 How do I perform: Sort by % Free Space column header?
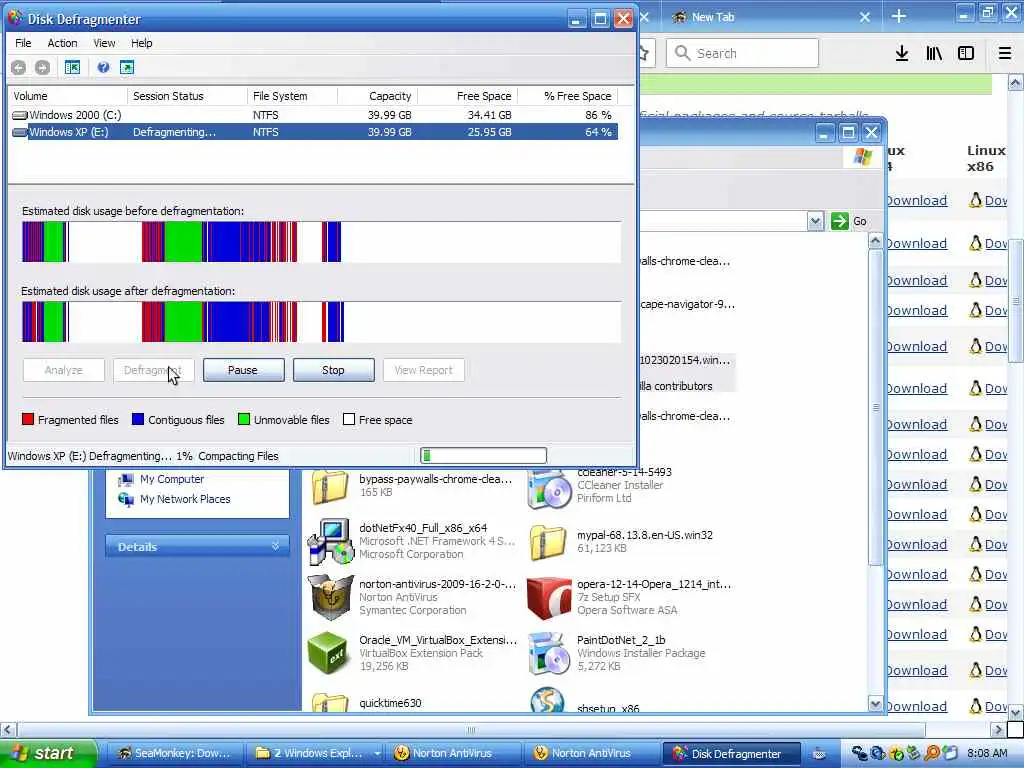coord(568,96)
